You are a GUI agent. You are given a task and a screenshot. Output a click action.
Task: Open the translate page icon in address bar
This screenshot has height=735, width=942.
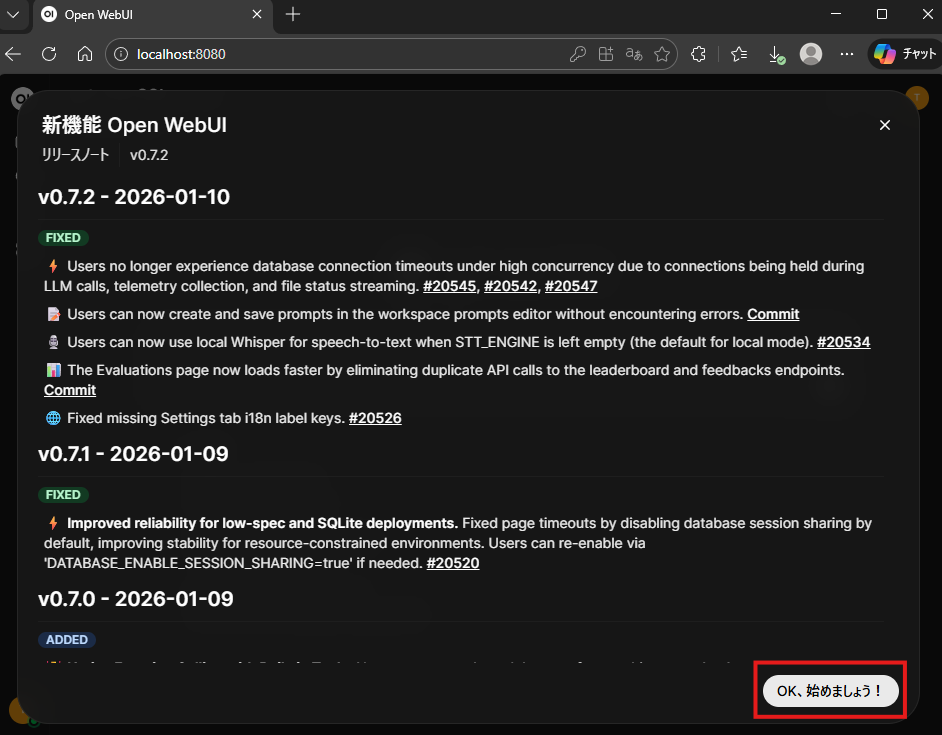633,54
